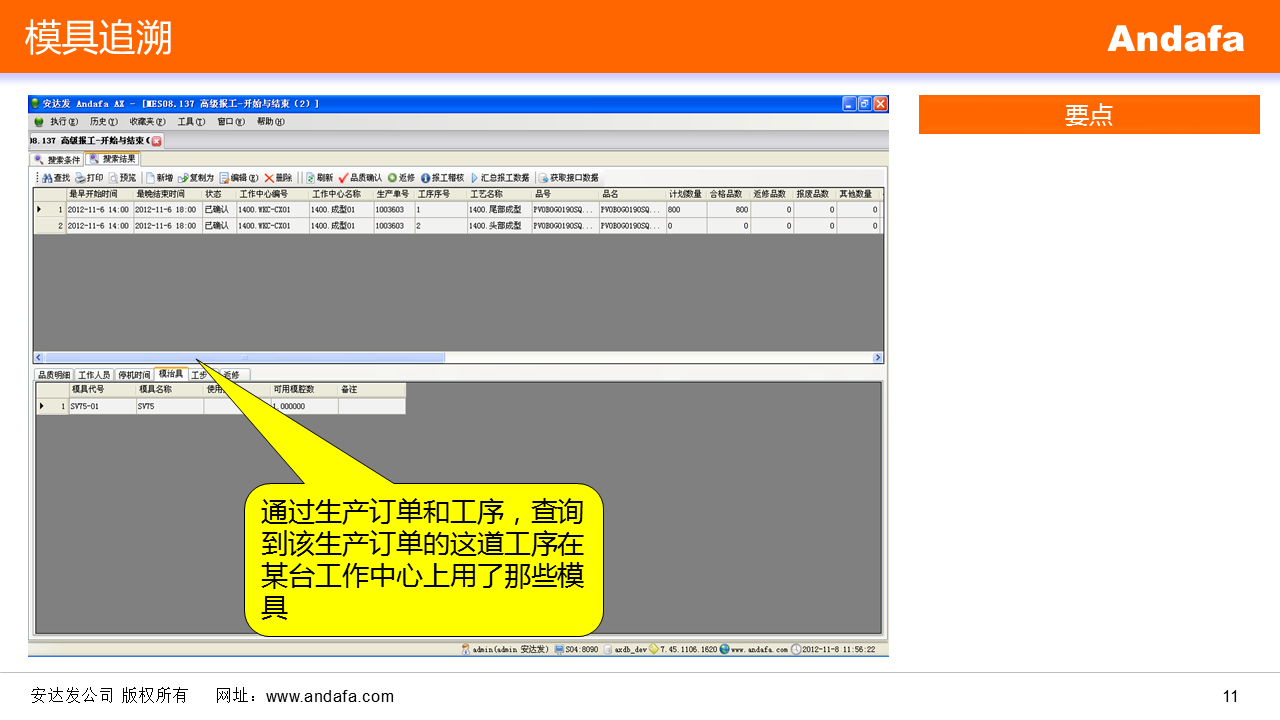Click the 生产单号 column header
Viewport: 1280px width, 720px height.
[393, 194]
